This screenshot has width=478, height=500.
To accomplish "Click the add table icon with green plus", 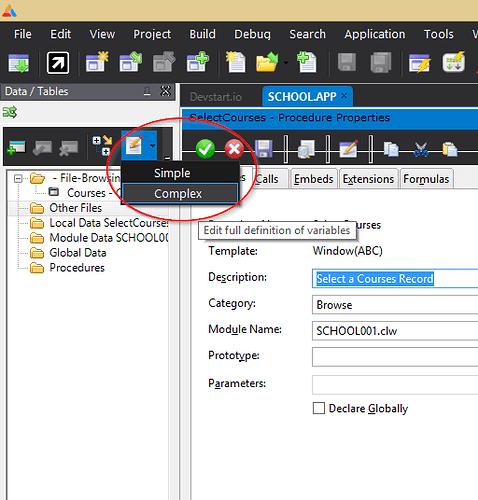I will [x=16, y=147].
